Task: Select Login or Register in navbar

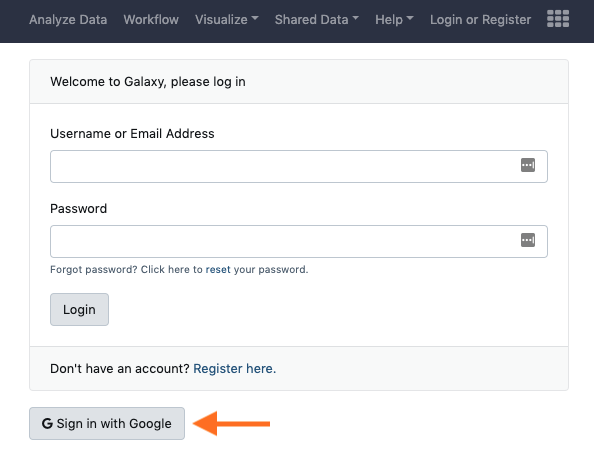Action: point(480,19)
